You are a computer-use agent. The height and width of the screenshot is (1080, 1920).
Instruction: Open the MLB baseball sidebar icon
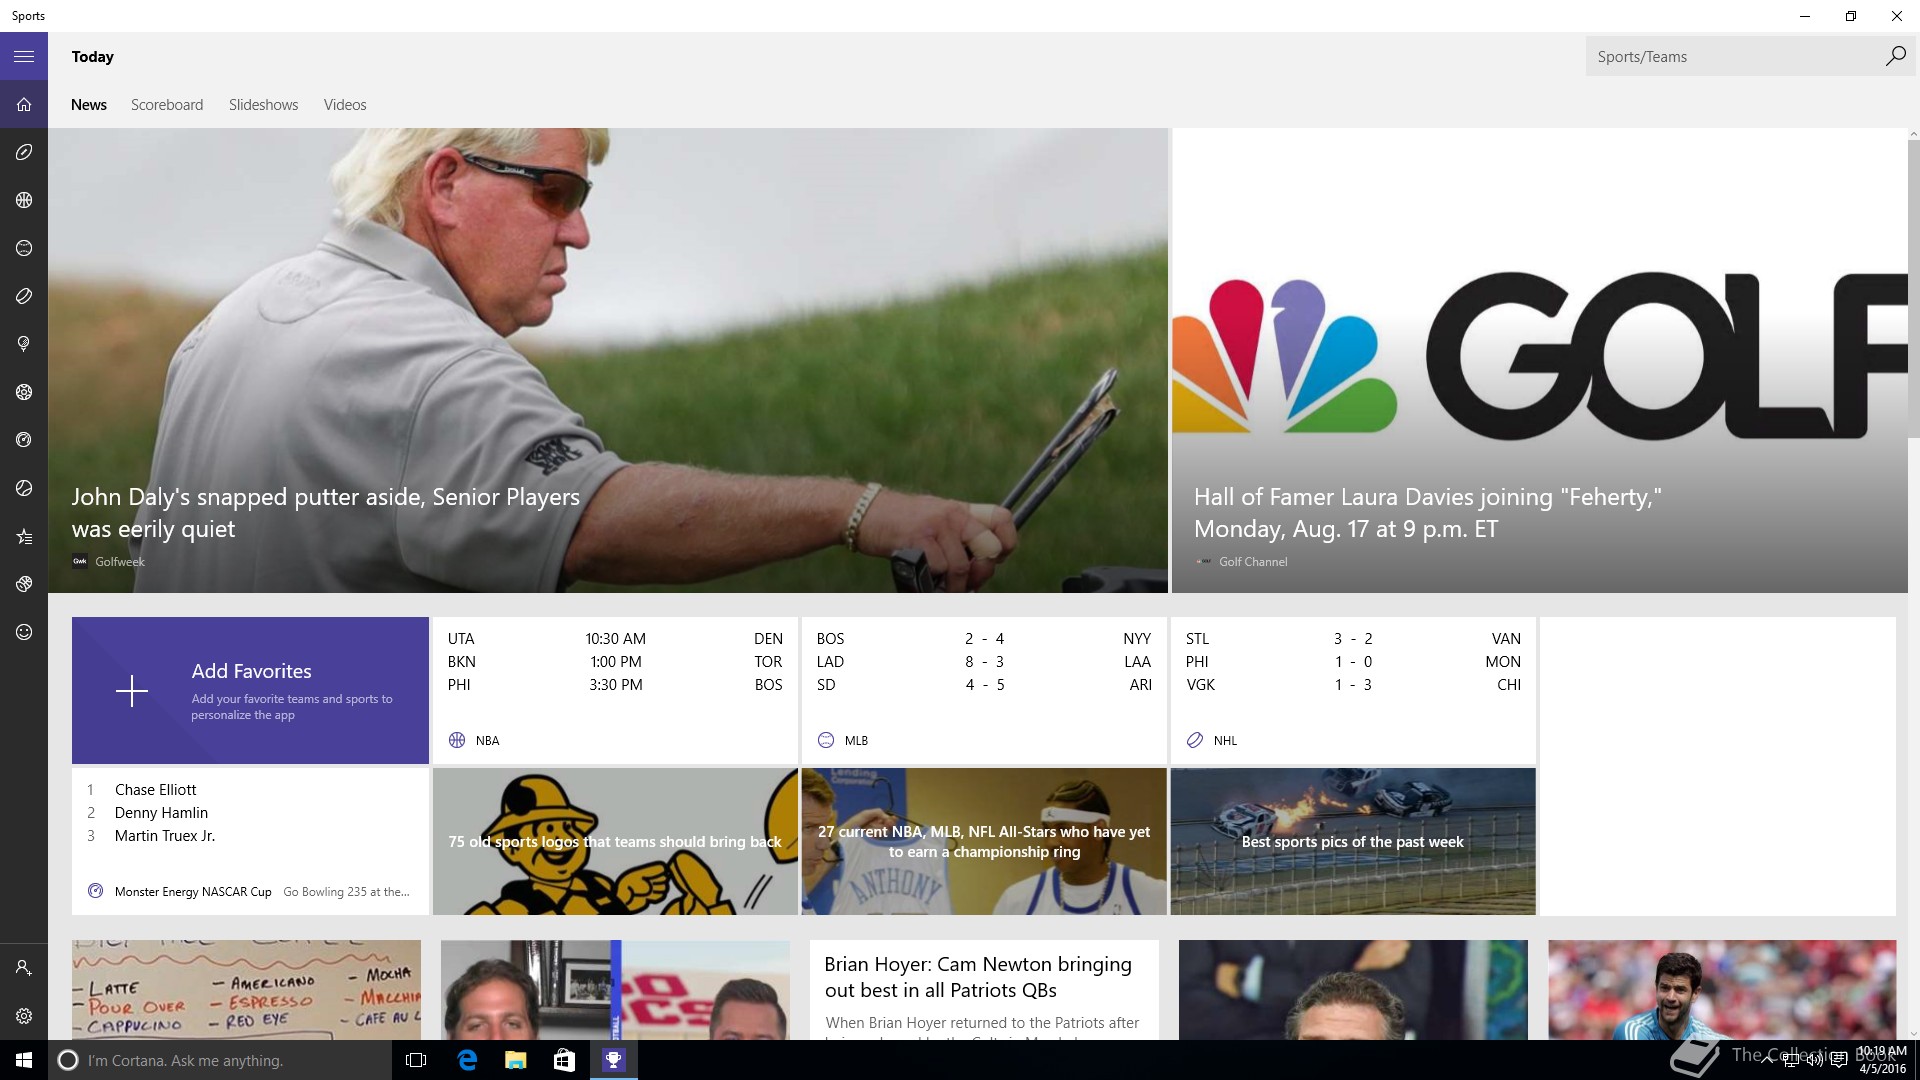pyautogui.click(x=24, y=248)
